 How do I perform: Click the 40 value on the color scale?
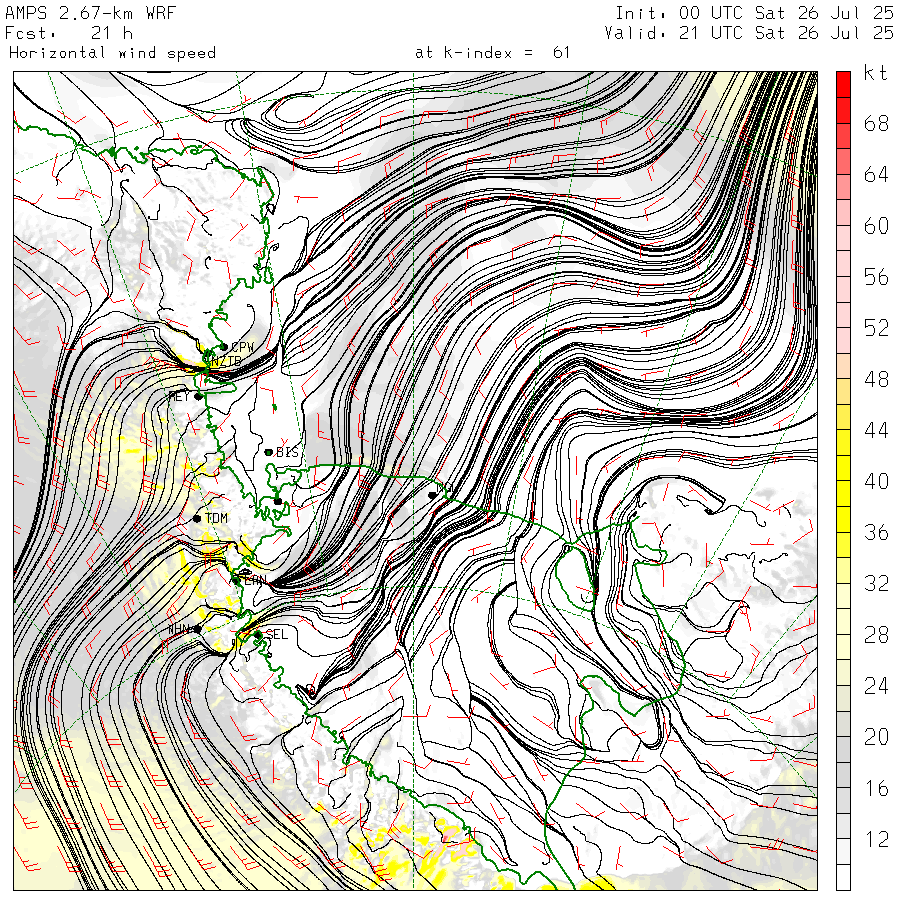(x=876, y=482)
